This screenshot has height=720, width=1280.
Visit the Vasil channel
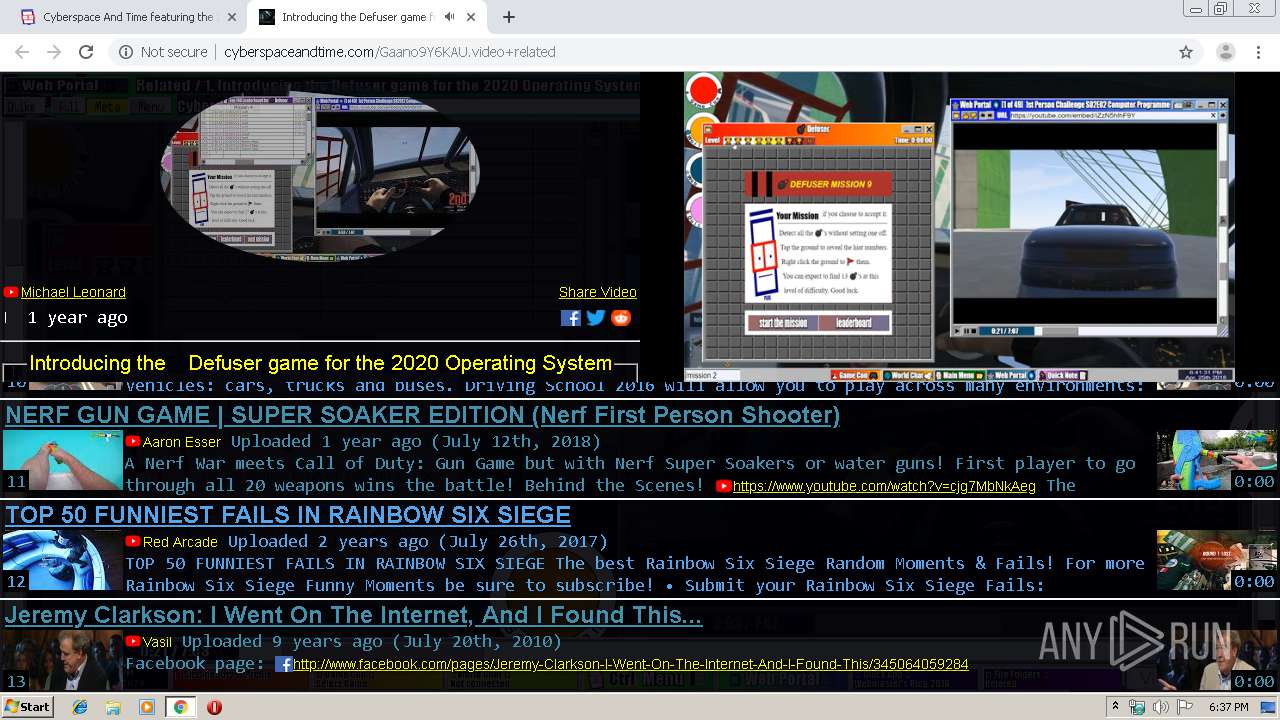(x=157, y=641)
